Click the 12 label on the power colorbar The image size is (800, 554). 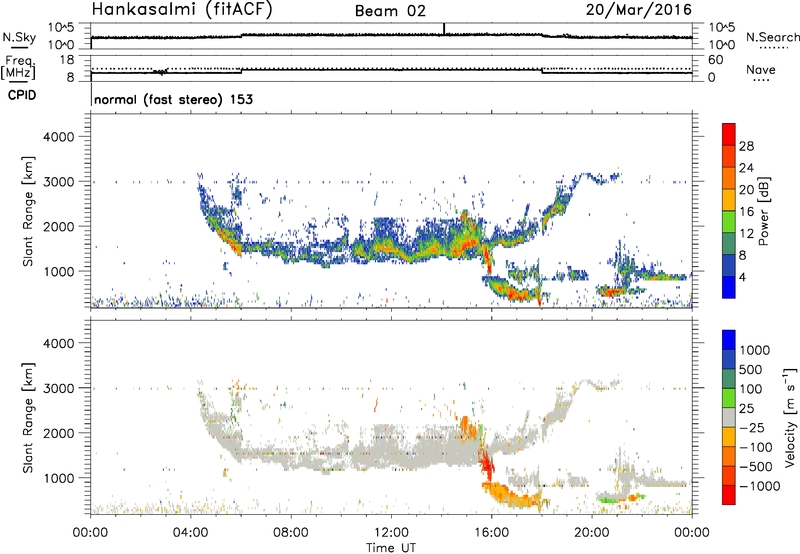(x=746, y=234)
